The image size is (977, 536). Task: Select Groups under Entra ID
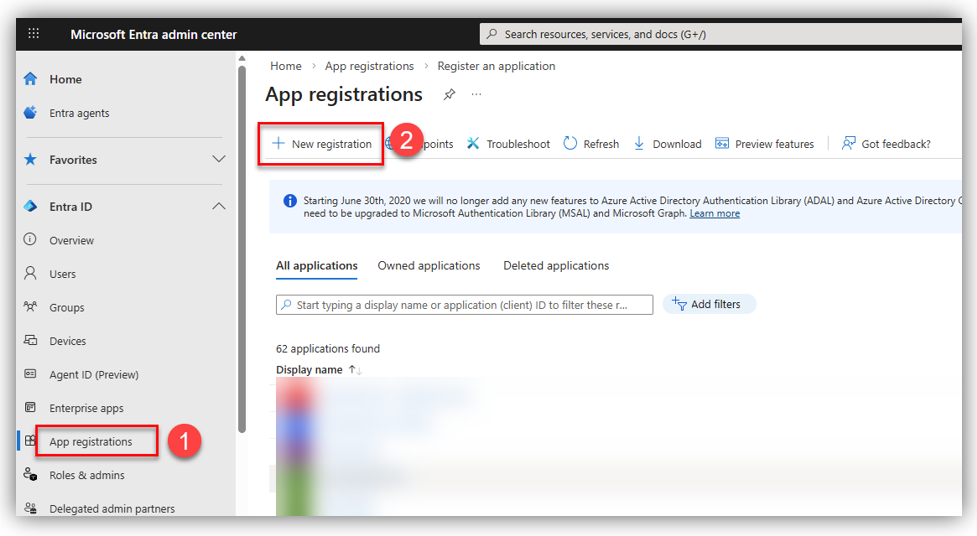click(67, 307)
